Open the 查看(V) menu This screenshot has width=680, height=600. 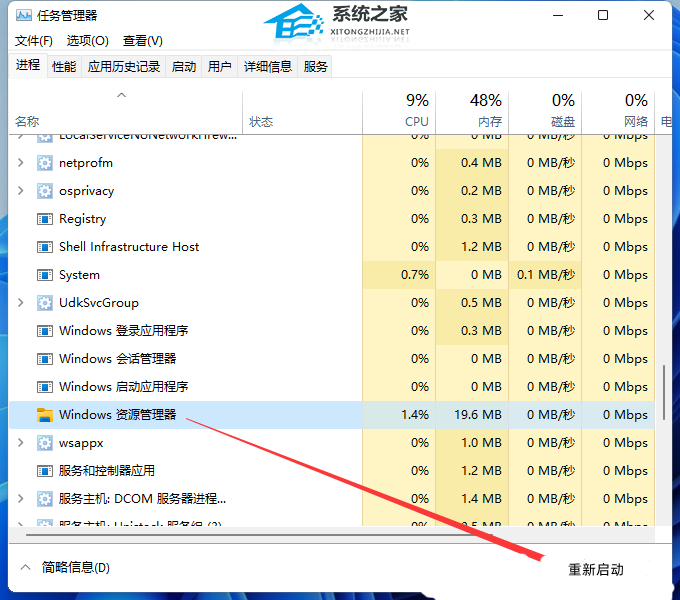142,40
